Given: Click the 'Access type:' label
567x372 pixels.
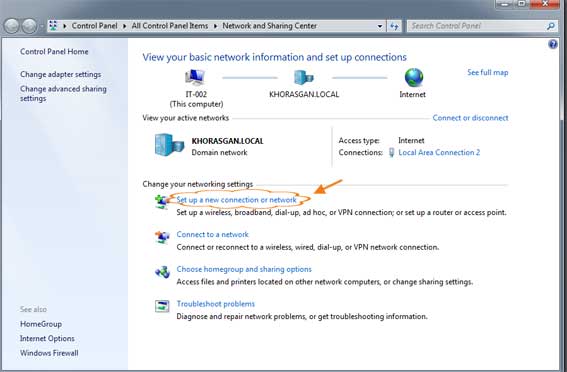Looking at the screenshot, I should click(359, 140).
